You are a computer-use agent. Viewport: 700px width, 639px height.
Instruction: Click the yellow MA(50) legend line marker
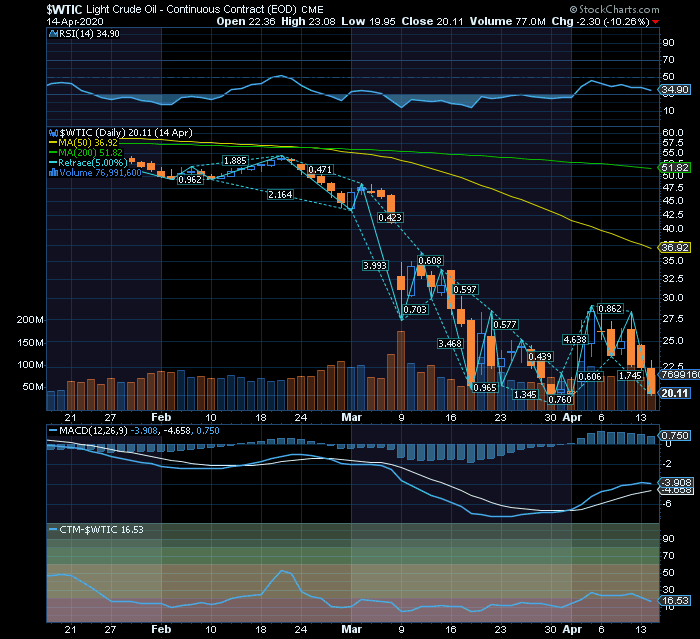tap(53, 143)
